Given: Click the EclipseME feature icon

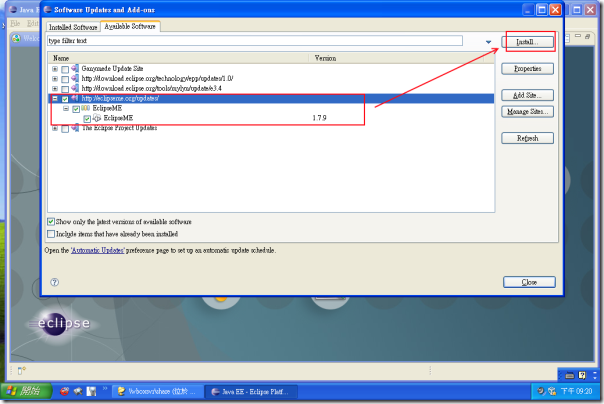Looking at the screenshot, I should (x=97, y=118).
